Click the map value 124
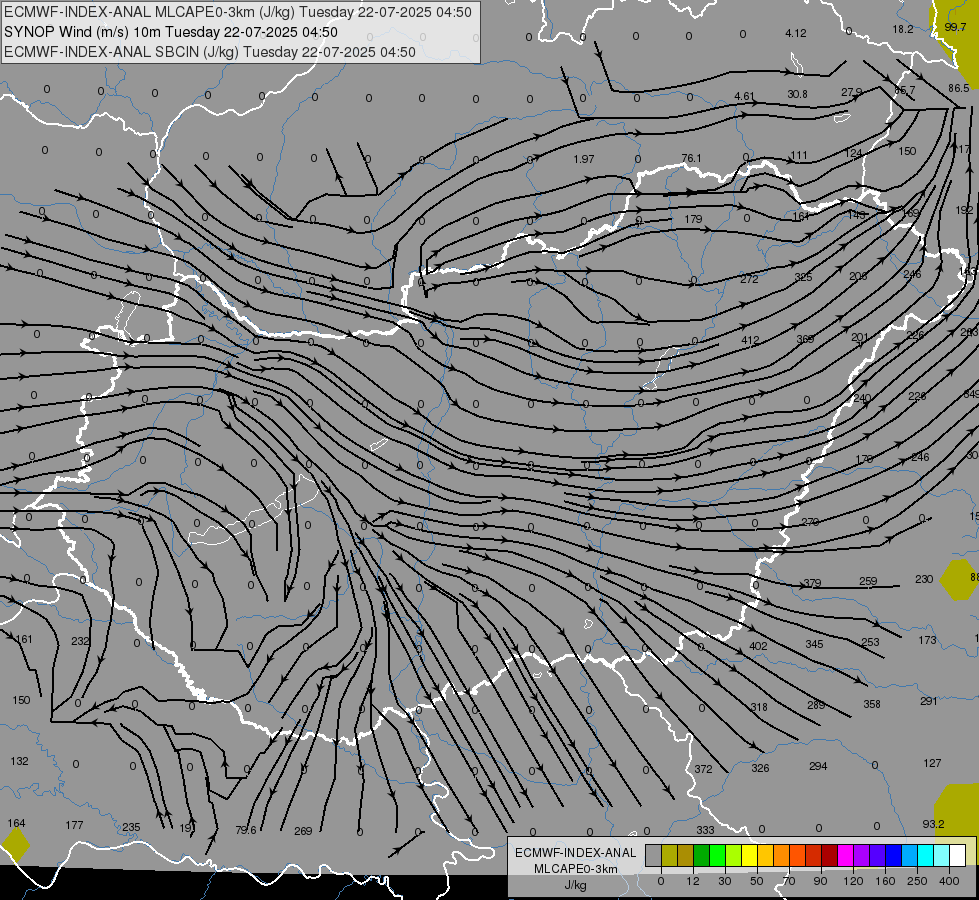Screen dimensions: 979x900 pyautogui.click(x=853, y=153)
